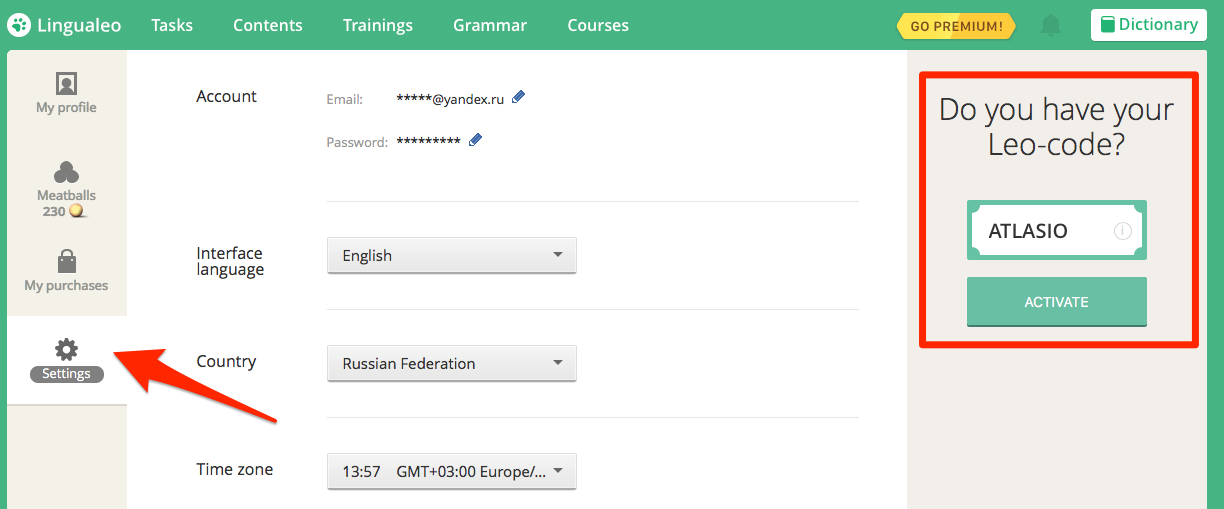Select the Settings gear icon

66,350
